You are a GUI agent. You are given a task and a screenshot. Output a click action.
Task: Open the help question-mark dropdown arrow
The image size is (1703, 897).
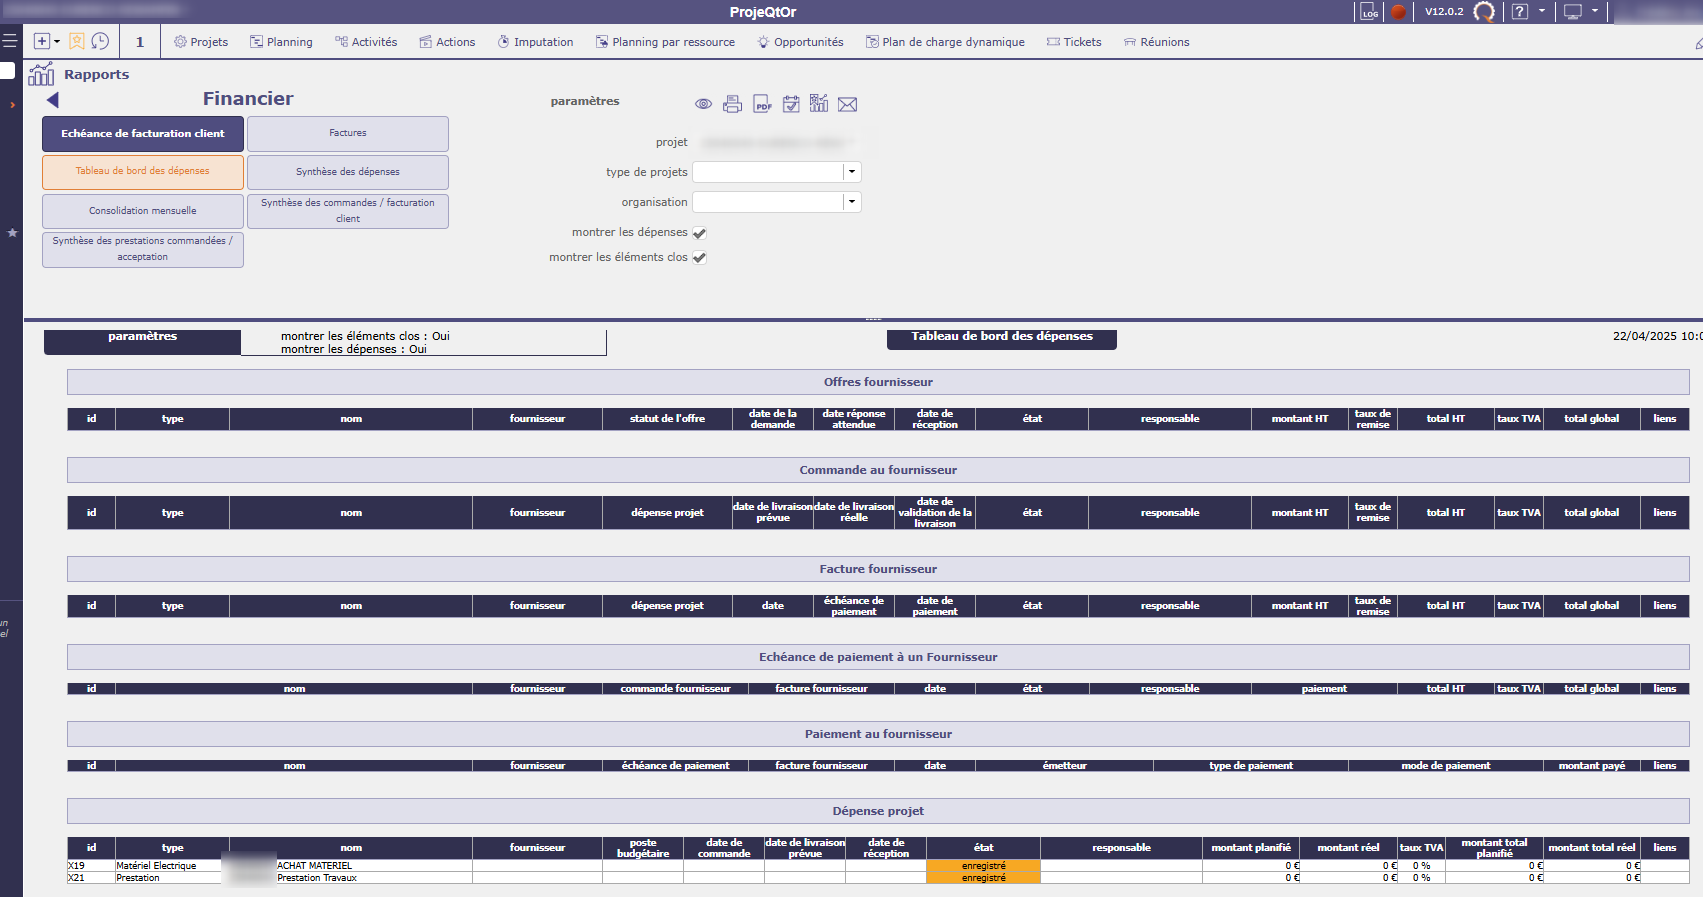(1541, 11)
